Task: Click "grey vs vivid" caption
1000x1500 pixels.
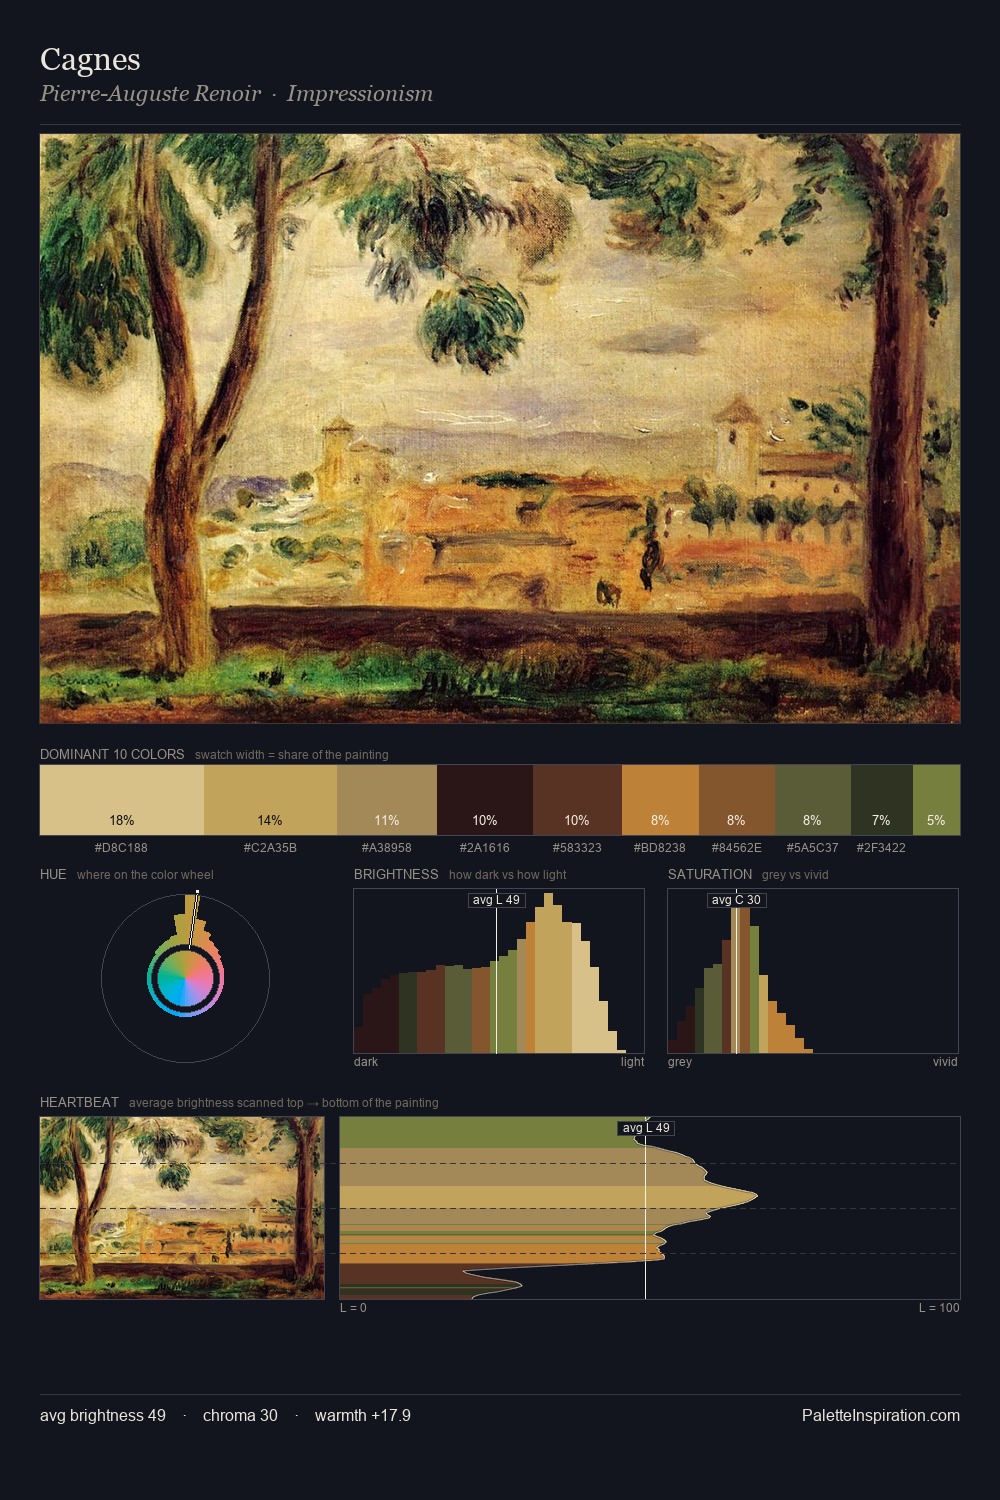Action: (795, 875)
